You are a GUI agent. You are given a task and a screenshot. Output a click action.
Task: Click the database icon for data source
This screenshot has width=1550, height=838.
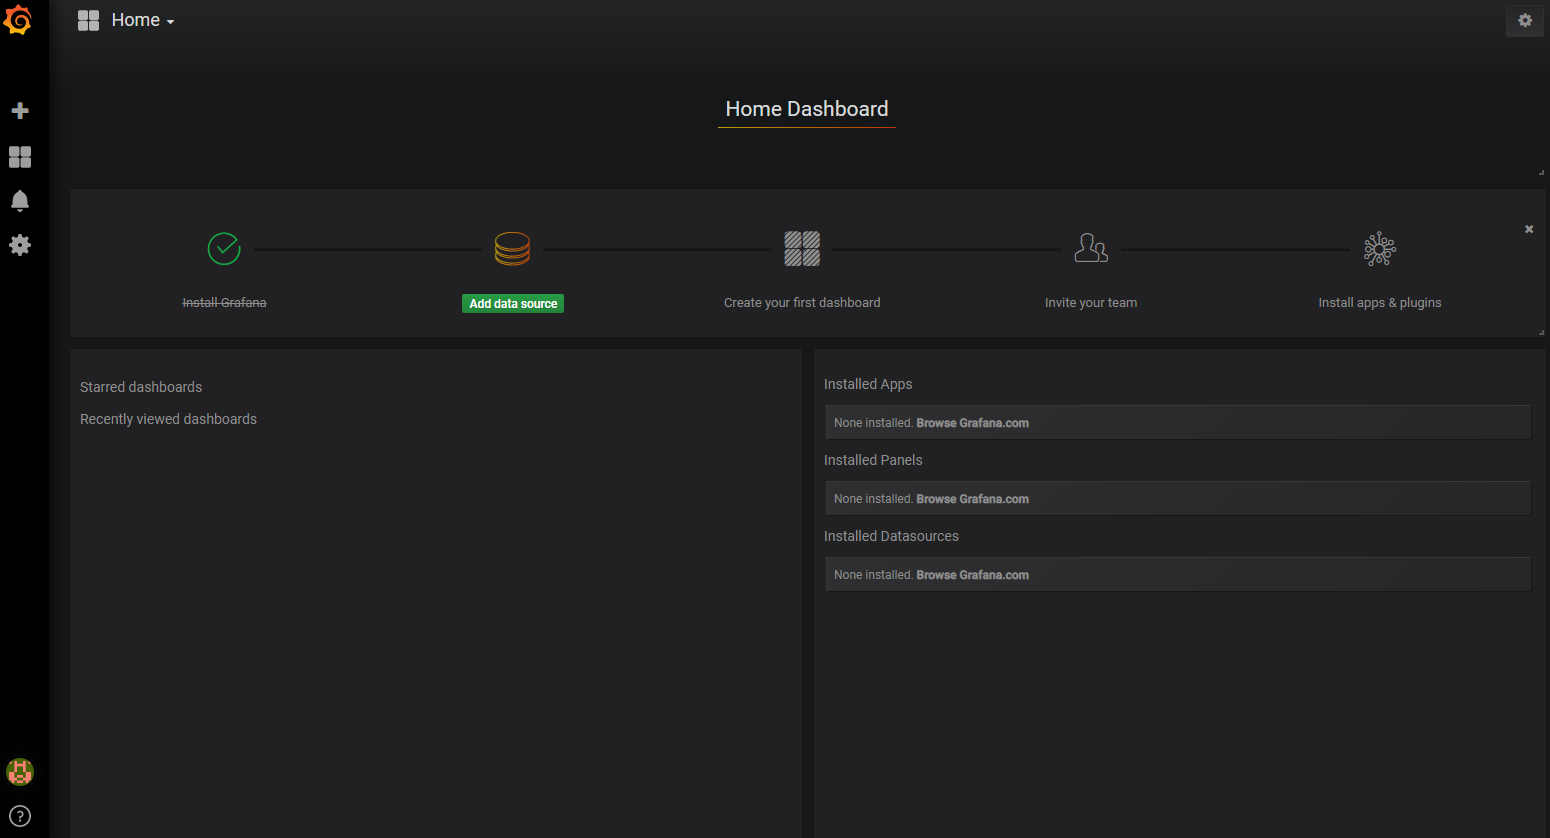pos(512,249)
